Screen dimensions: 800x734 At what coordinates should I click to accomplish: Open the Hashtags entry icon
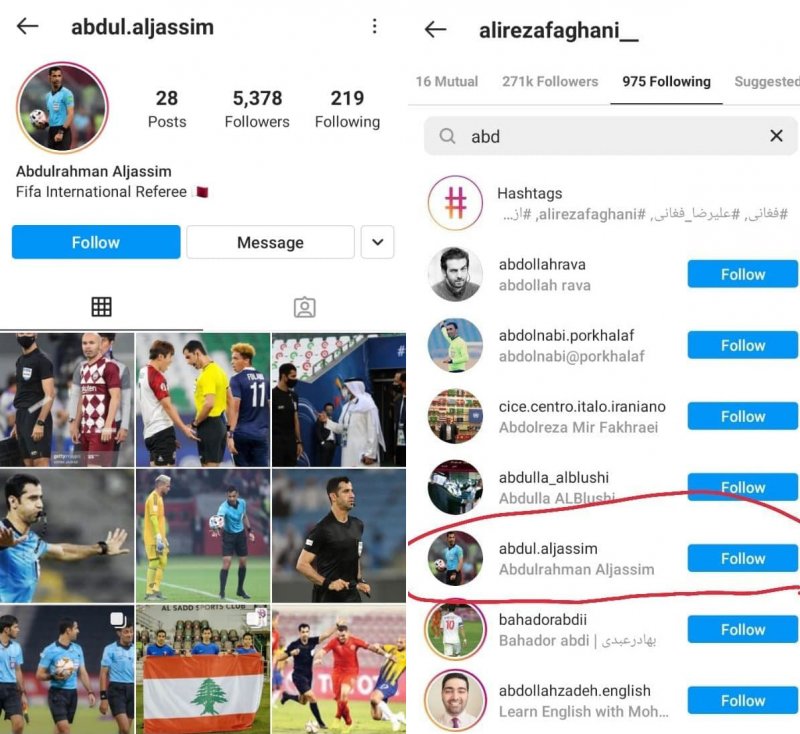(455, 203)
